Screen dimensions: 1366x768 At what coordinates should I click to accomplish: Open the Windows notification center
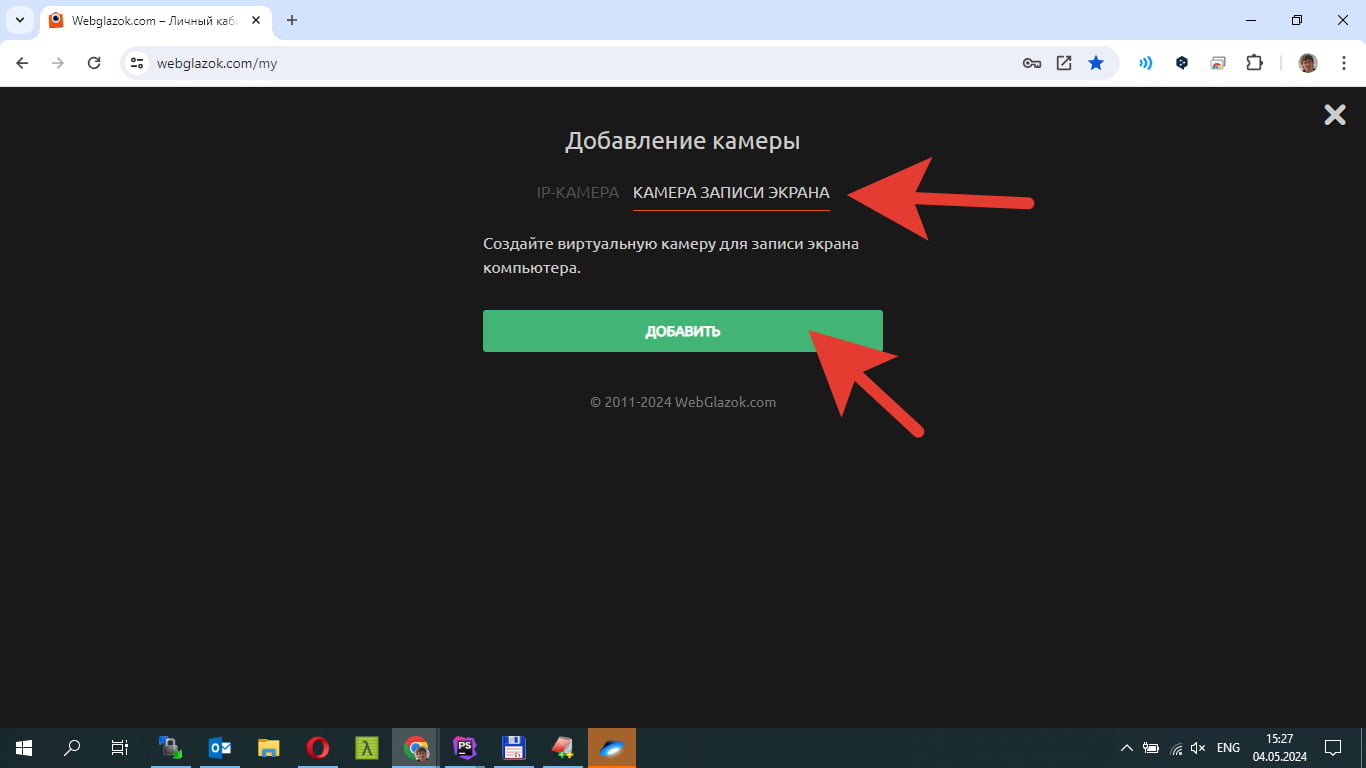(1332, 747)
